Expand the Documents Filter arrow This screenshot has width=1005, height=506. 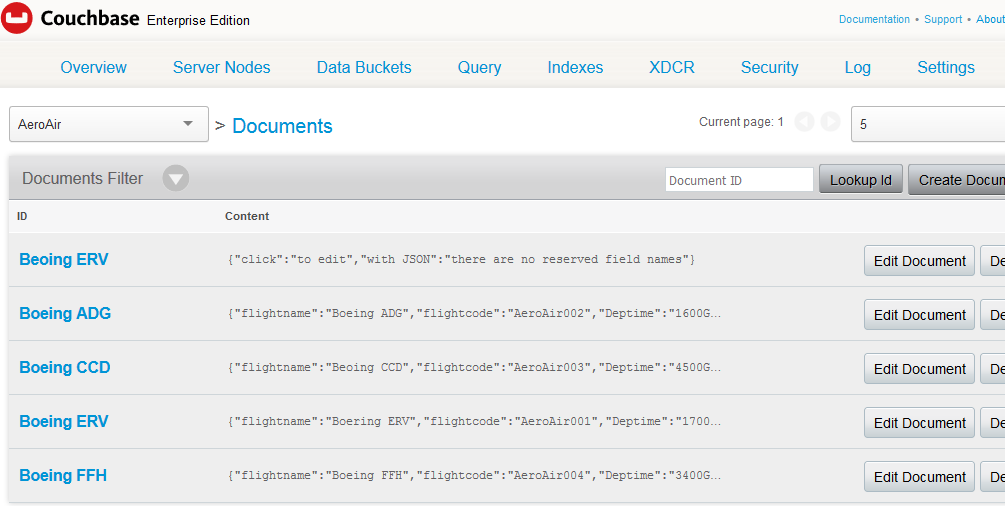click(176, 178)
